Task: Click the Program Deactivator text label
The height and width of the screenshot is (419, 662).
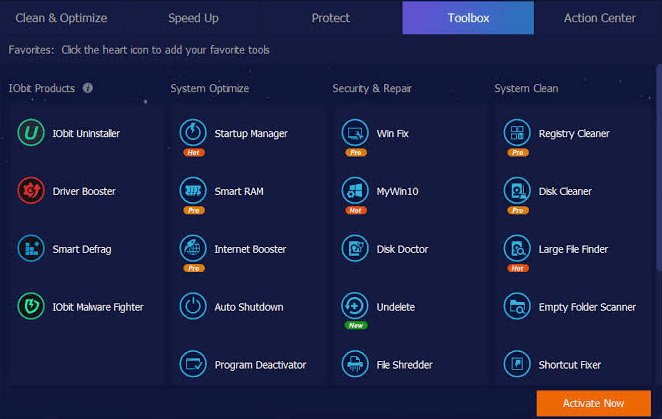Action: 260,365
